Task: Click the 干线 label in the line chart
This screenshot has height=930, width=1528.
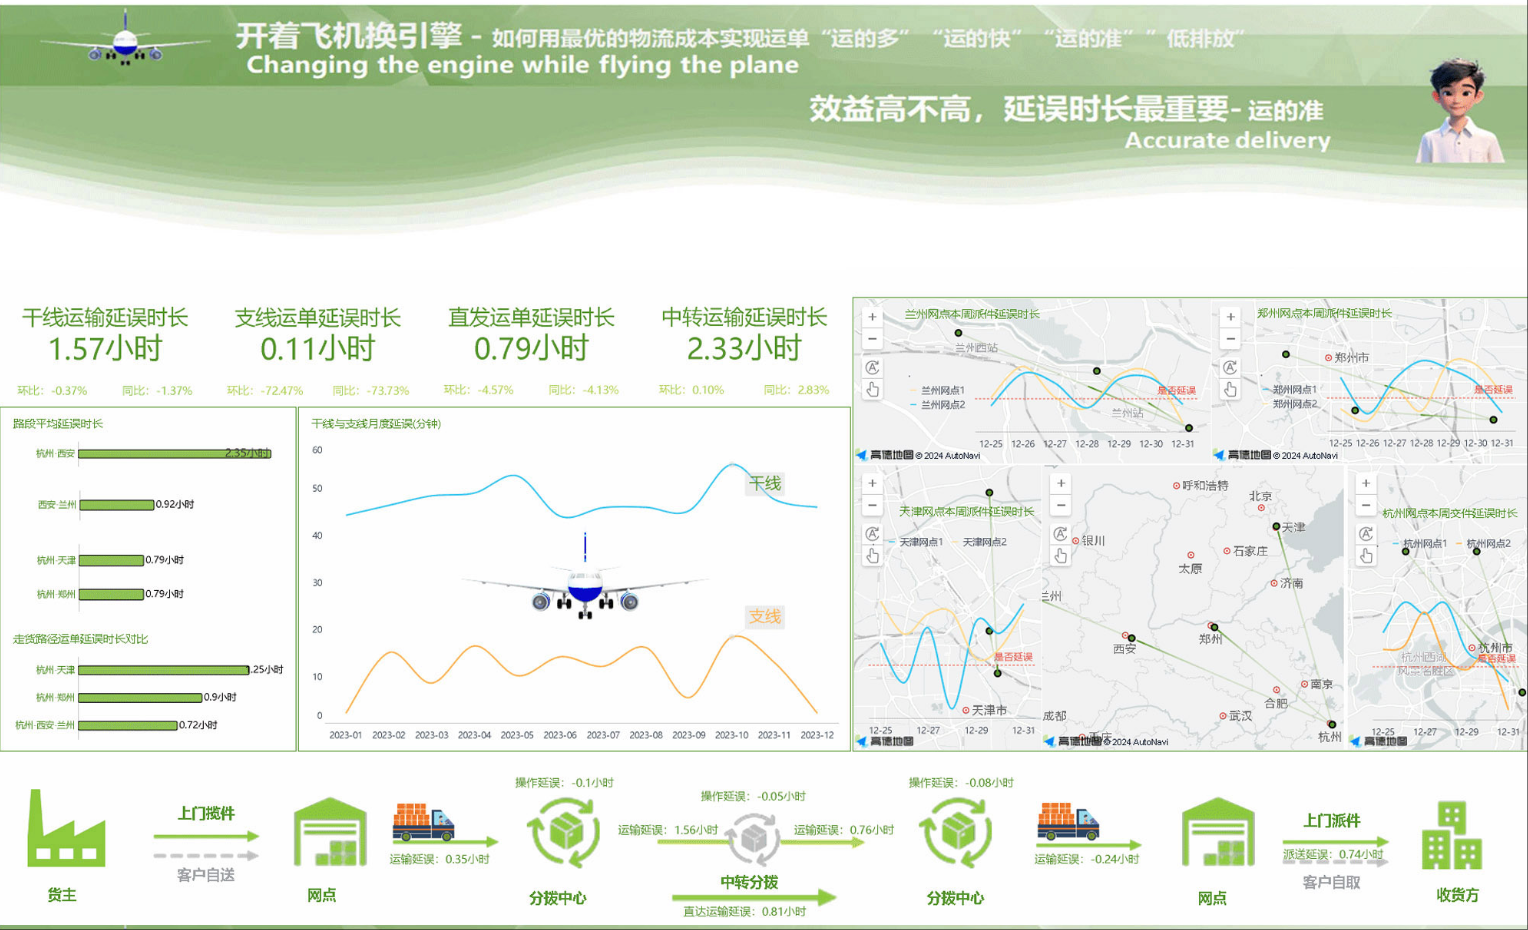Action: click(765, 484)
